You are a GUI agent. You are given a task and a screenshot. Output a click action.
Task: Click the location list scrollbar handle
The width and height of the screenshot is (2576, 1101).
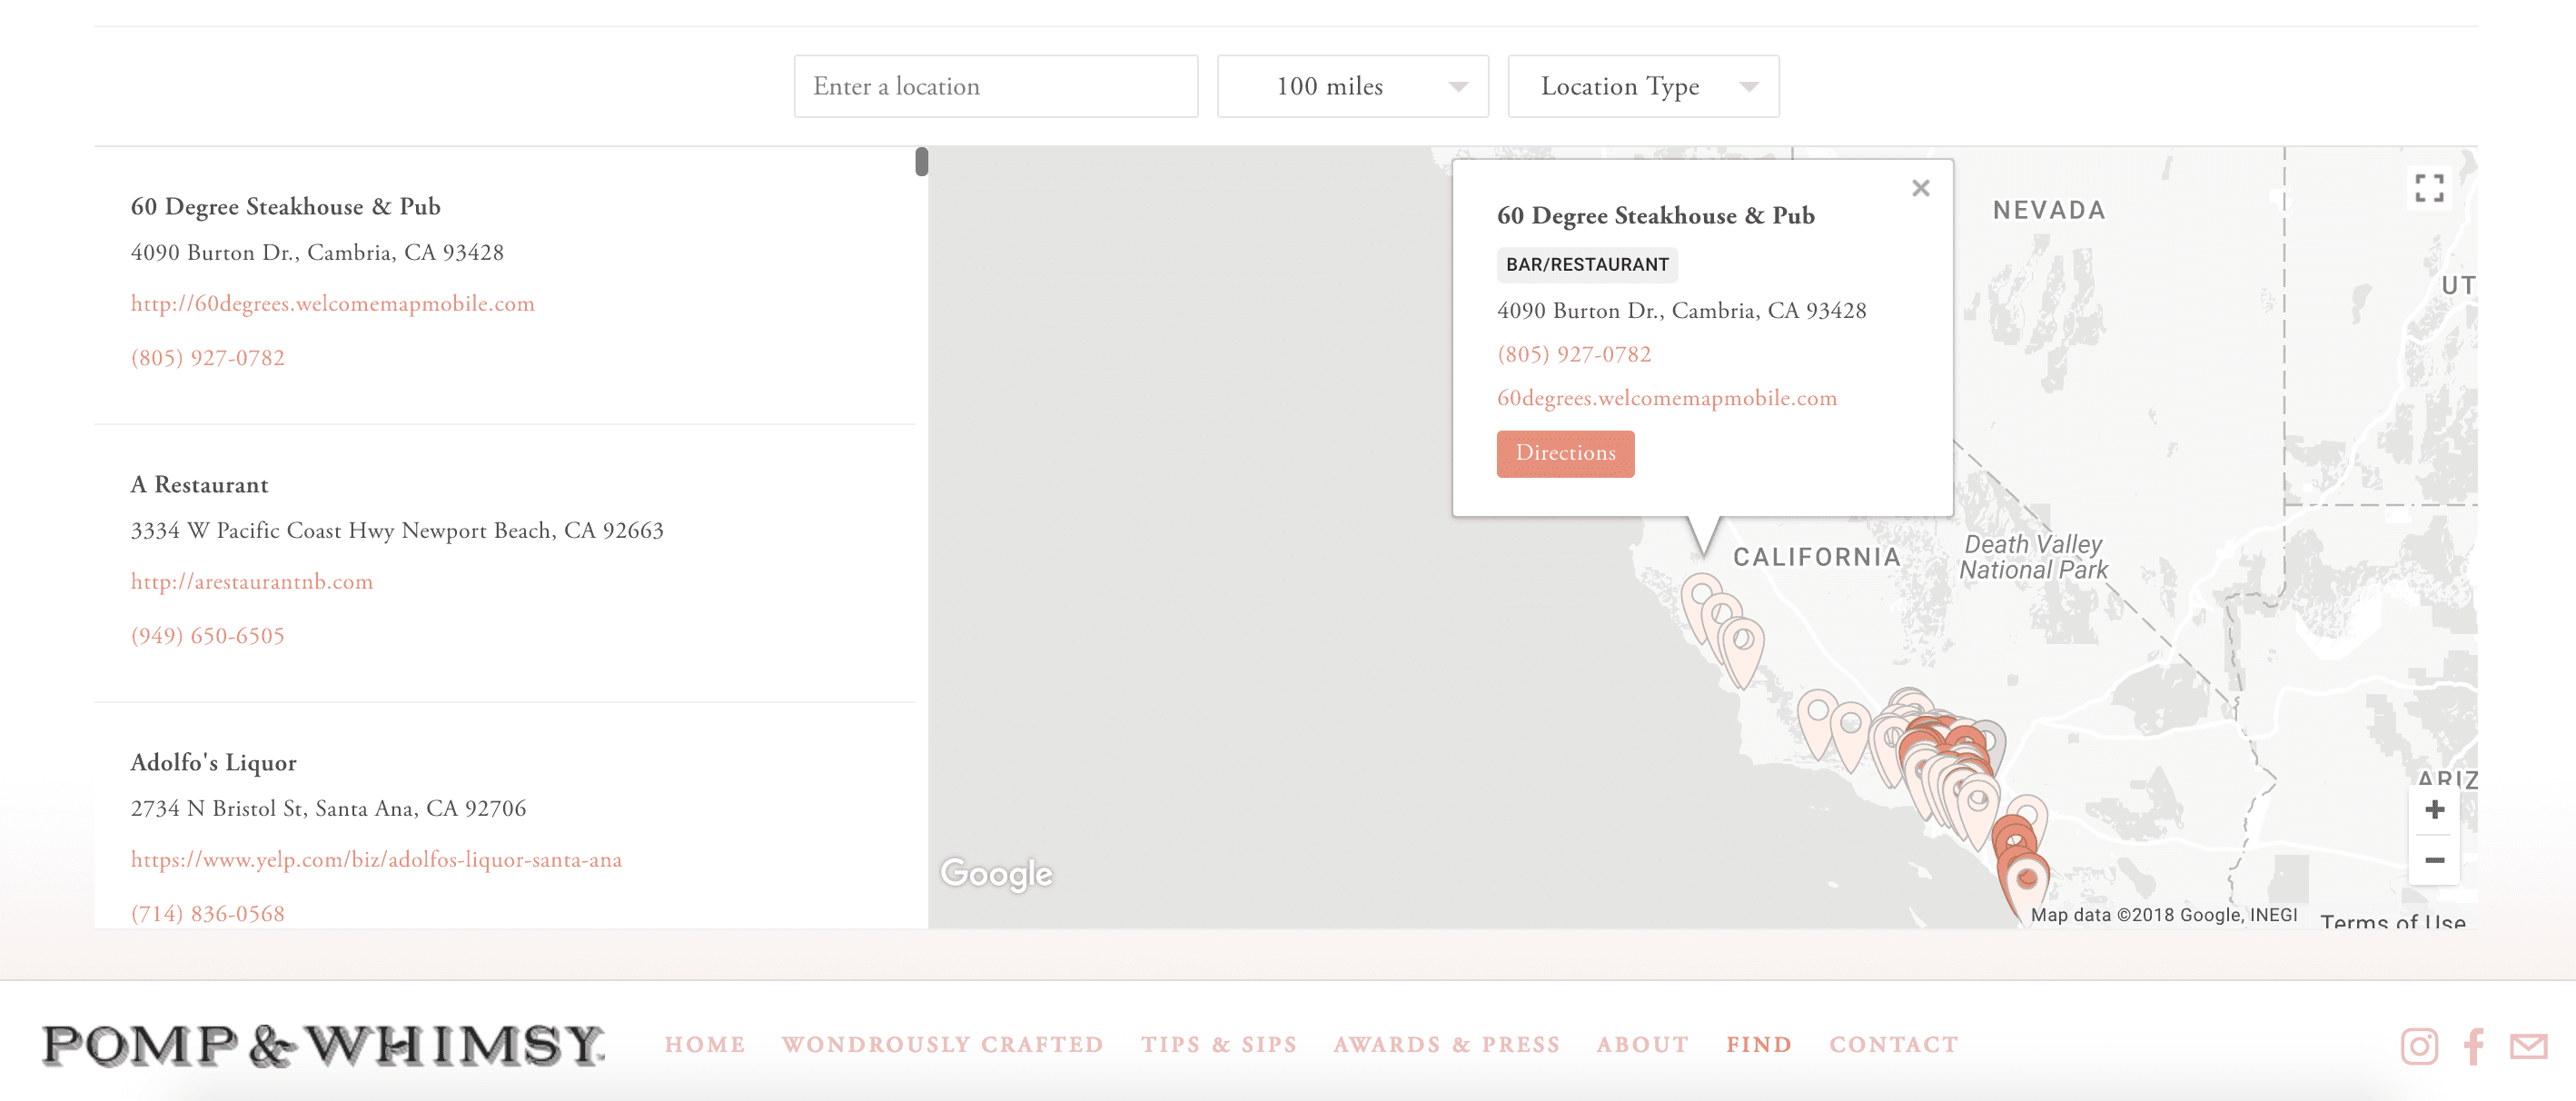coord(921,162)
